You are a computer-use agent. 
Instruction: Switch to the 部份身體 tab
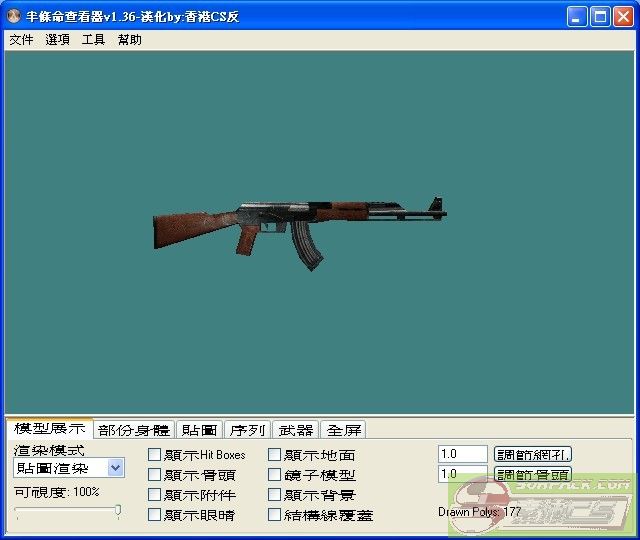(134, 430)
